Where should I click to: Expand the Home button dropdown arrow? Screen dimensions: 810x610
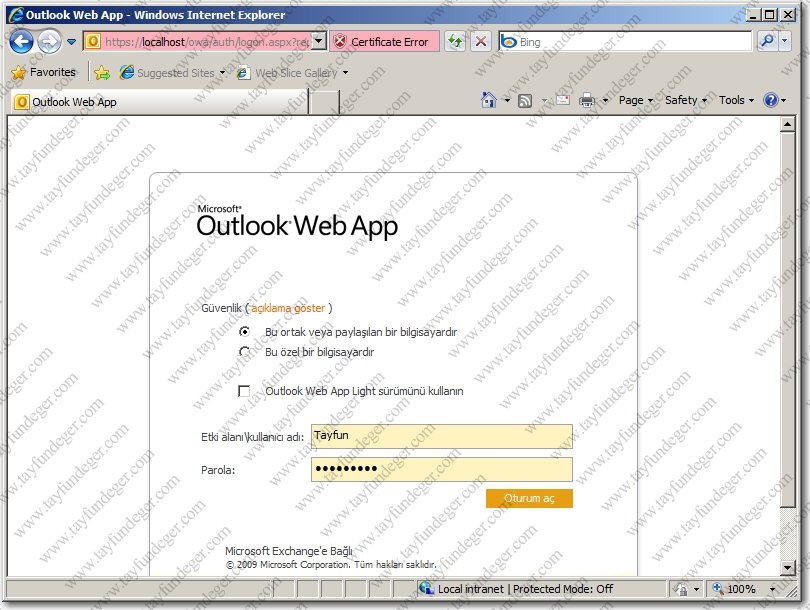point(507,100)
